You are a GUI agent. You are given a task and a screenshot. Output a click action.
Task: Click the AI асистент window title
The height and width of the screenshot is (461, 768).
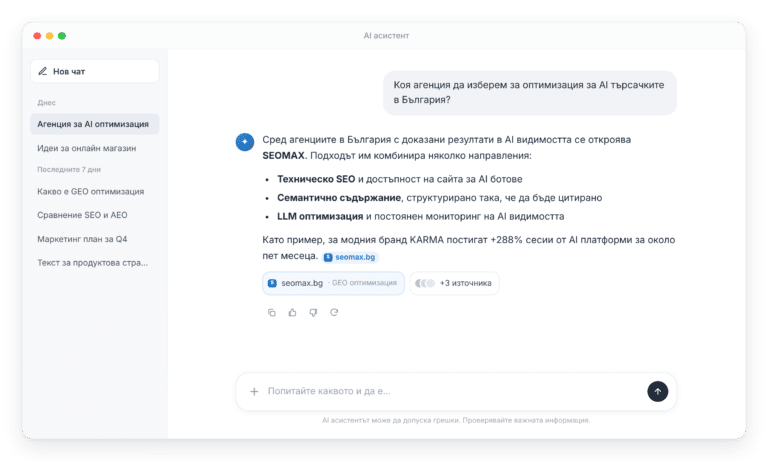386,36
